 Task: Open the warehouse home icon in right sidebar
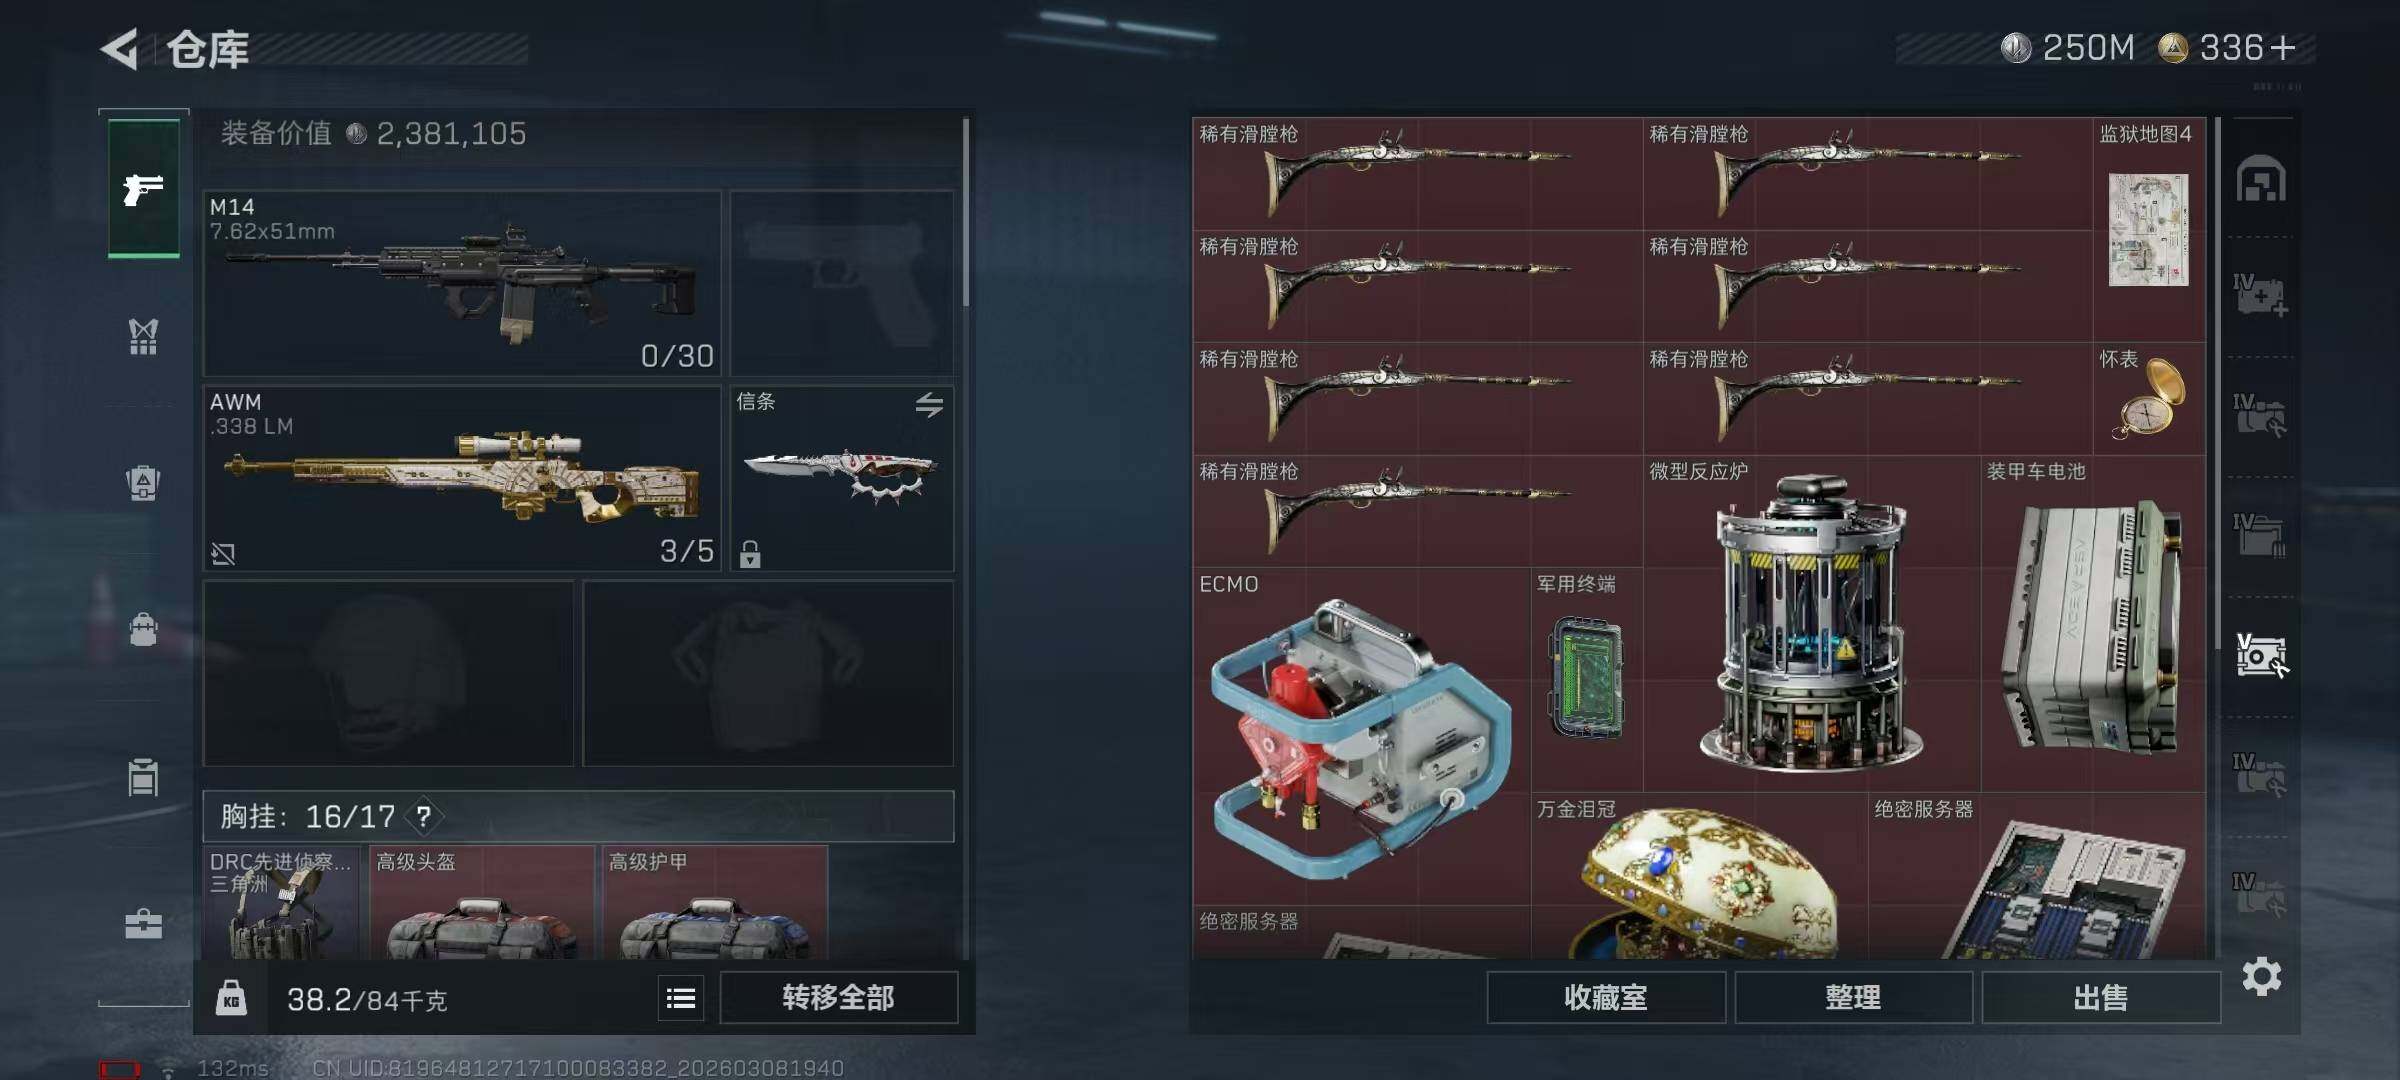(2261, 179)
